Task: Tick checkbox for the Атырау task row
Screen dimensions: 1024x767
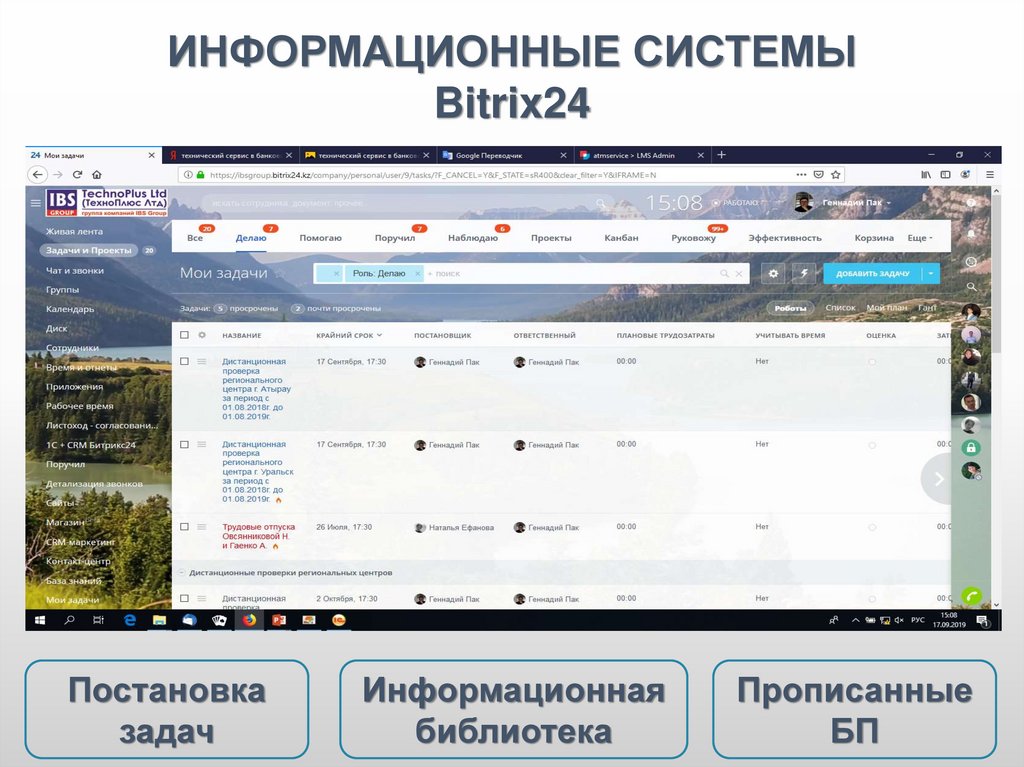Action: point(184,361)
